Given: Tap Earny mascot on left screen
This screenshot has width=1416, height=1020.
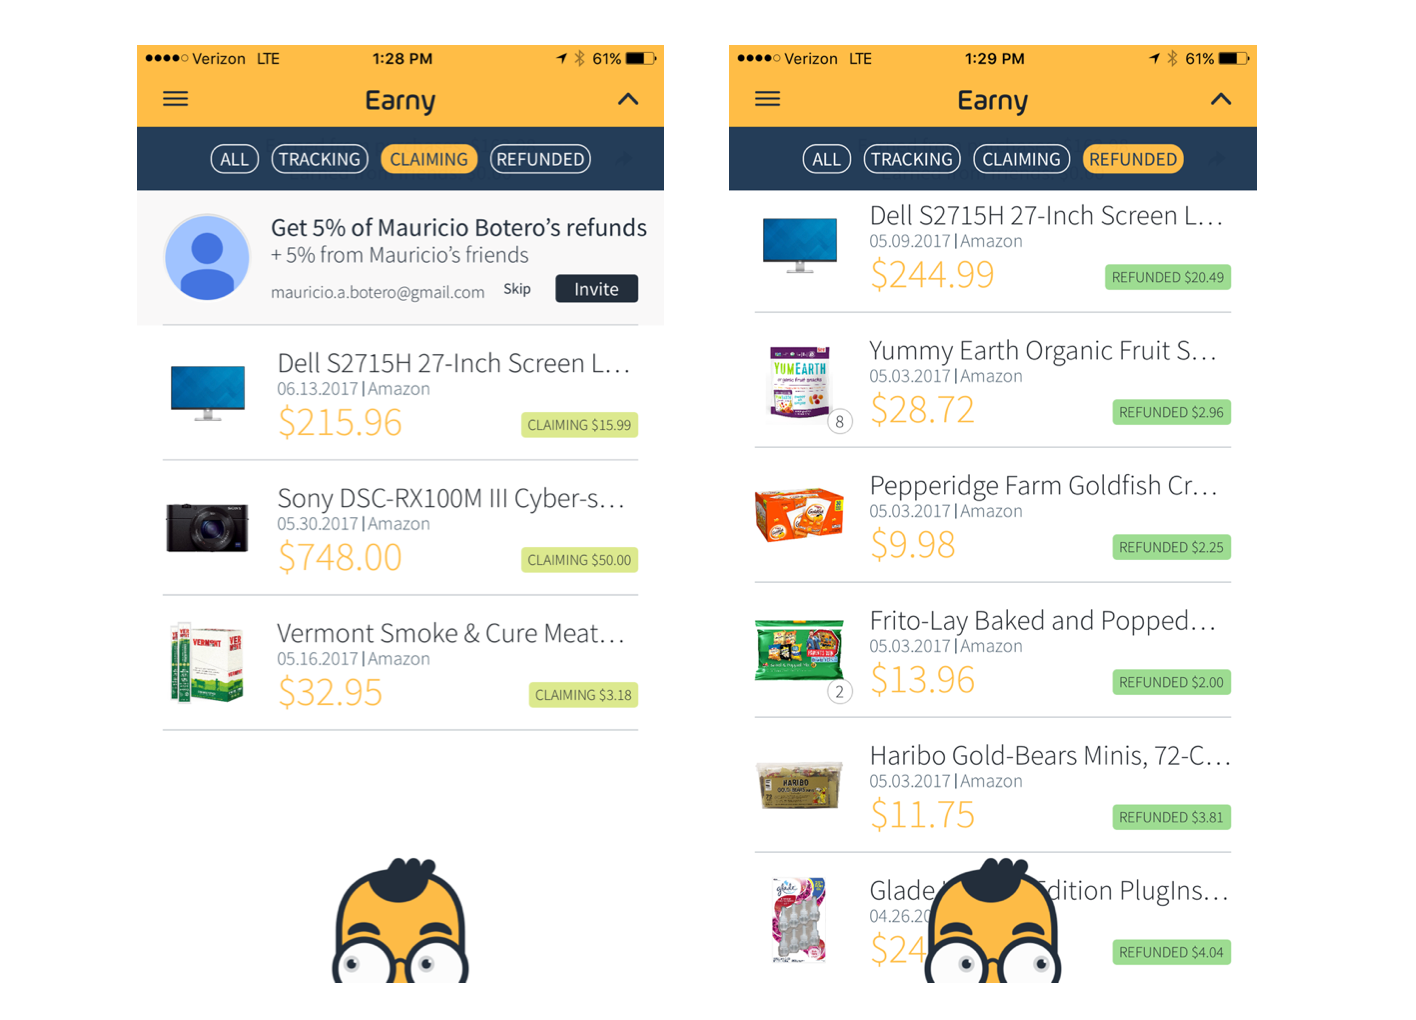Looking at the screenshot, I should coord(400,921).
